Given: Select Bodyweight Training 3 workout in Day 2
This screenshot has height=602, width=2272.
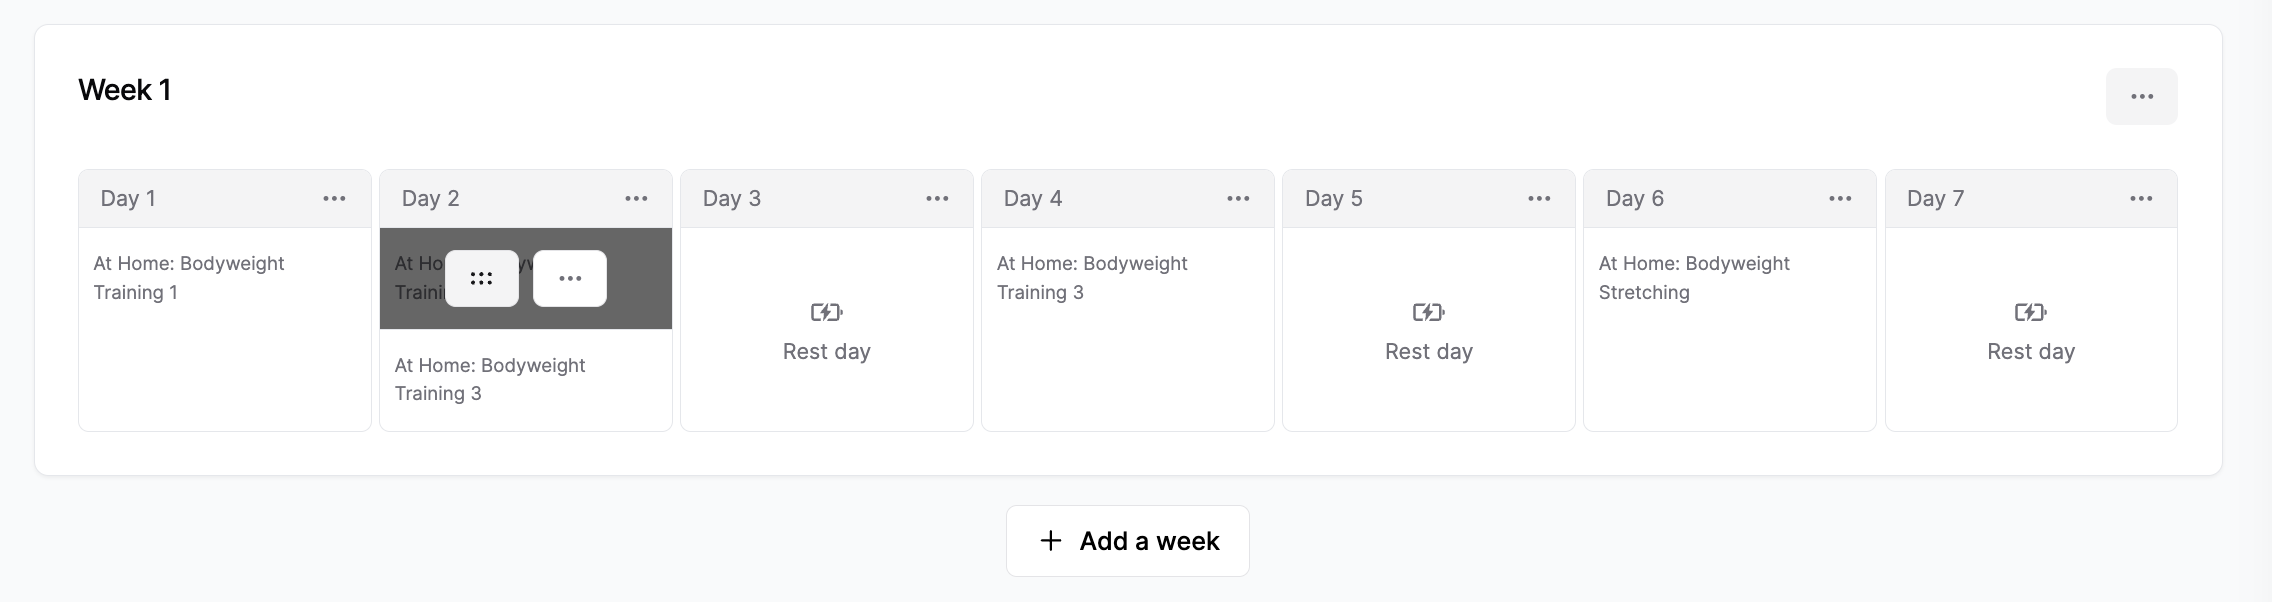Looking at the screenshot, I should point(490,379).
